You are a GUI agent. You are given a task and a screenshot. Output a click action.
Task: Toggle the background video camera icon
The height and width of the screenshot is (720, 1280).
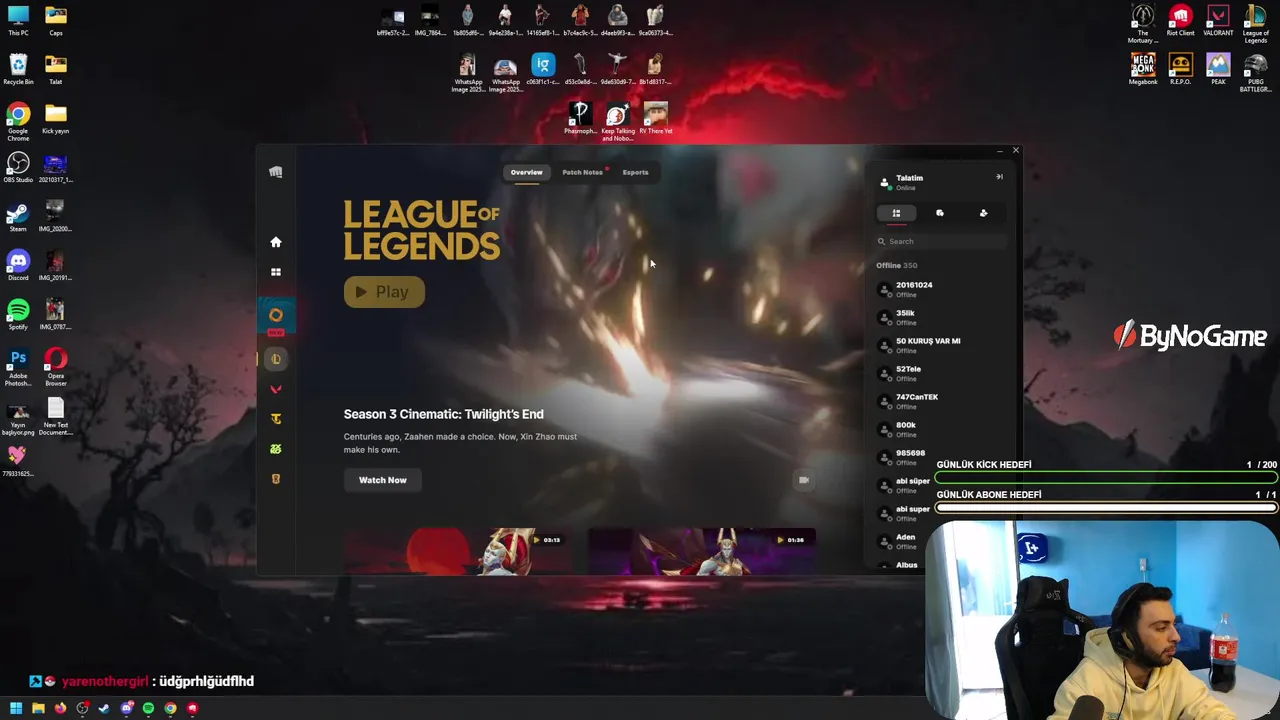tap(803, 480)
